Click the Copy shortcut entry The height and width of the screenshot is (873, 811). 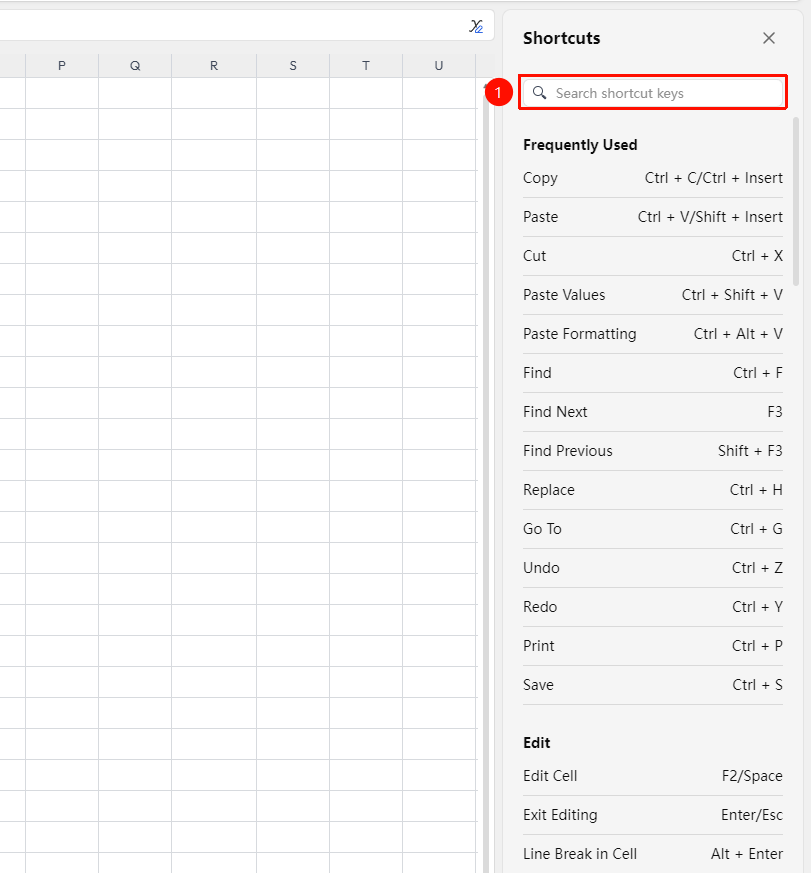tap(653, 178)
